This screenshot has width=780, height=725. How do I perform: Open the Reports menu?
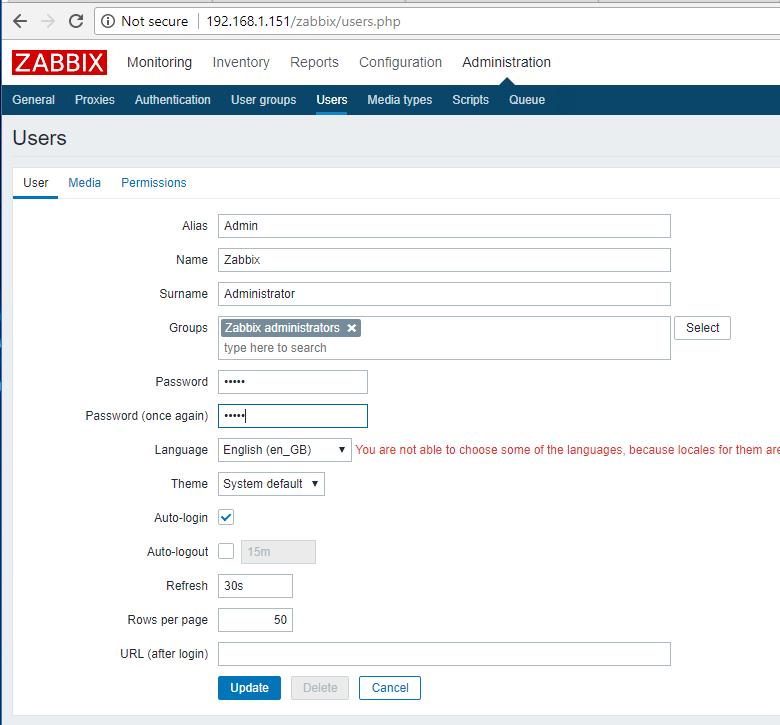tap(314, 62)
